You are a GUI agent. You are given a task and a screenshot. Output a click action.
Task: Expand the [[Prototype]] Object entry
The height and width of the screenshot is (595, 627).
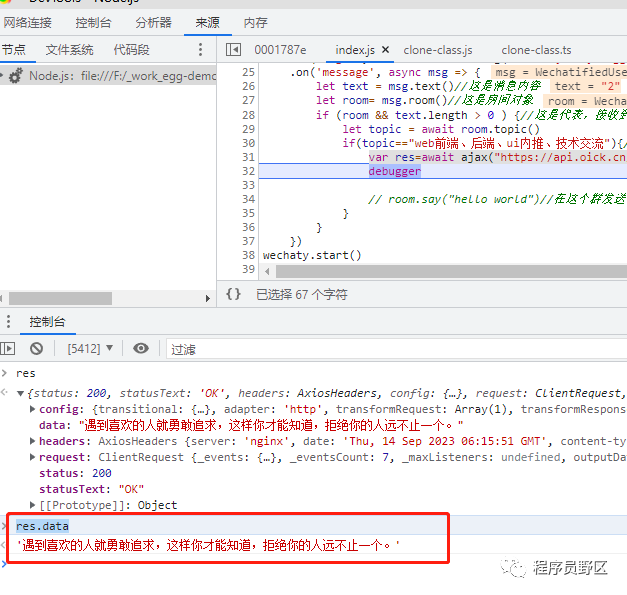point(32,505)
